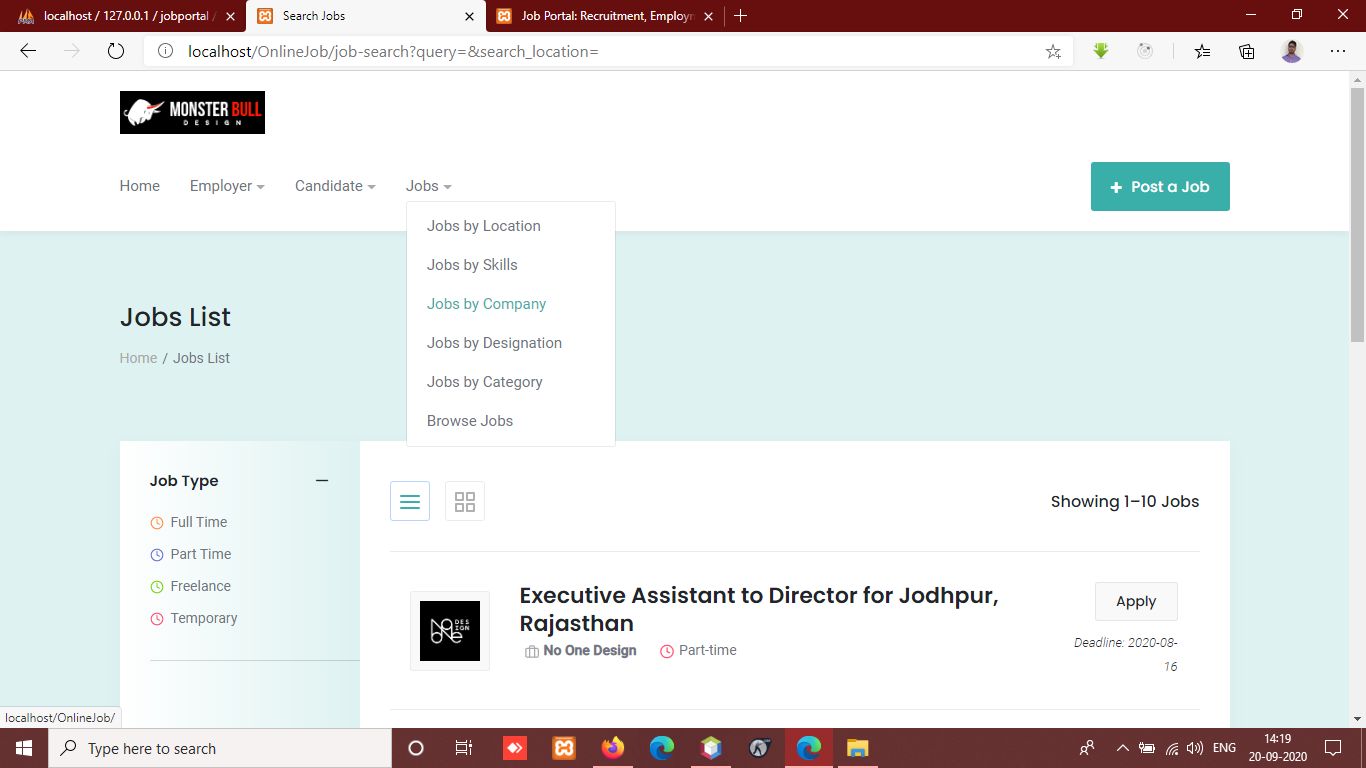View site information icon in address bar
The height and width of the screenshot is (768, 1366).
[x=166, y=51]
